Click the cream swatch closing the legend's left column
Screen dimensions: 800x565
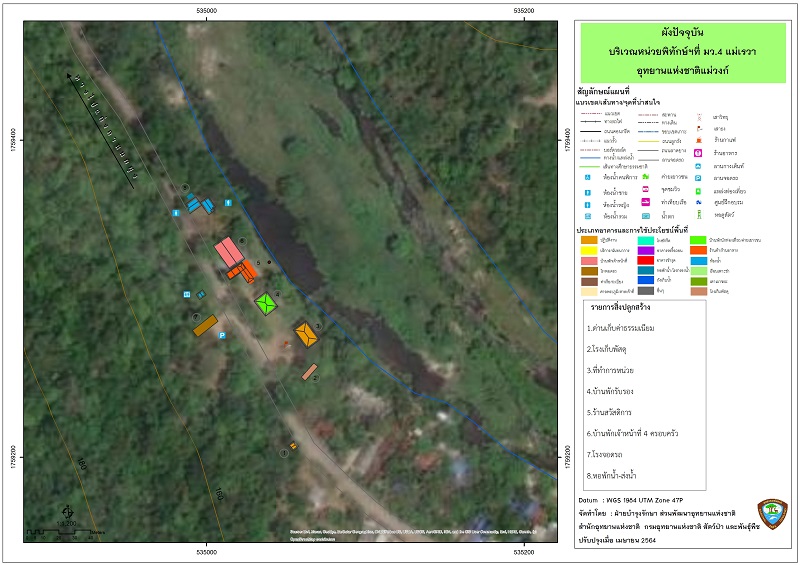[589, 291]
